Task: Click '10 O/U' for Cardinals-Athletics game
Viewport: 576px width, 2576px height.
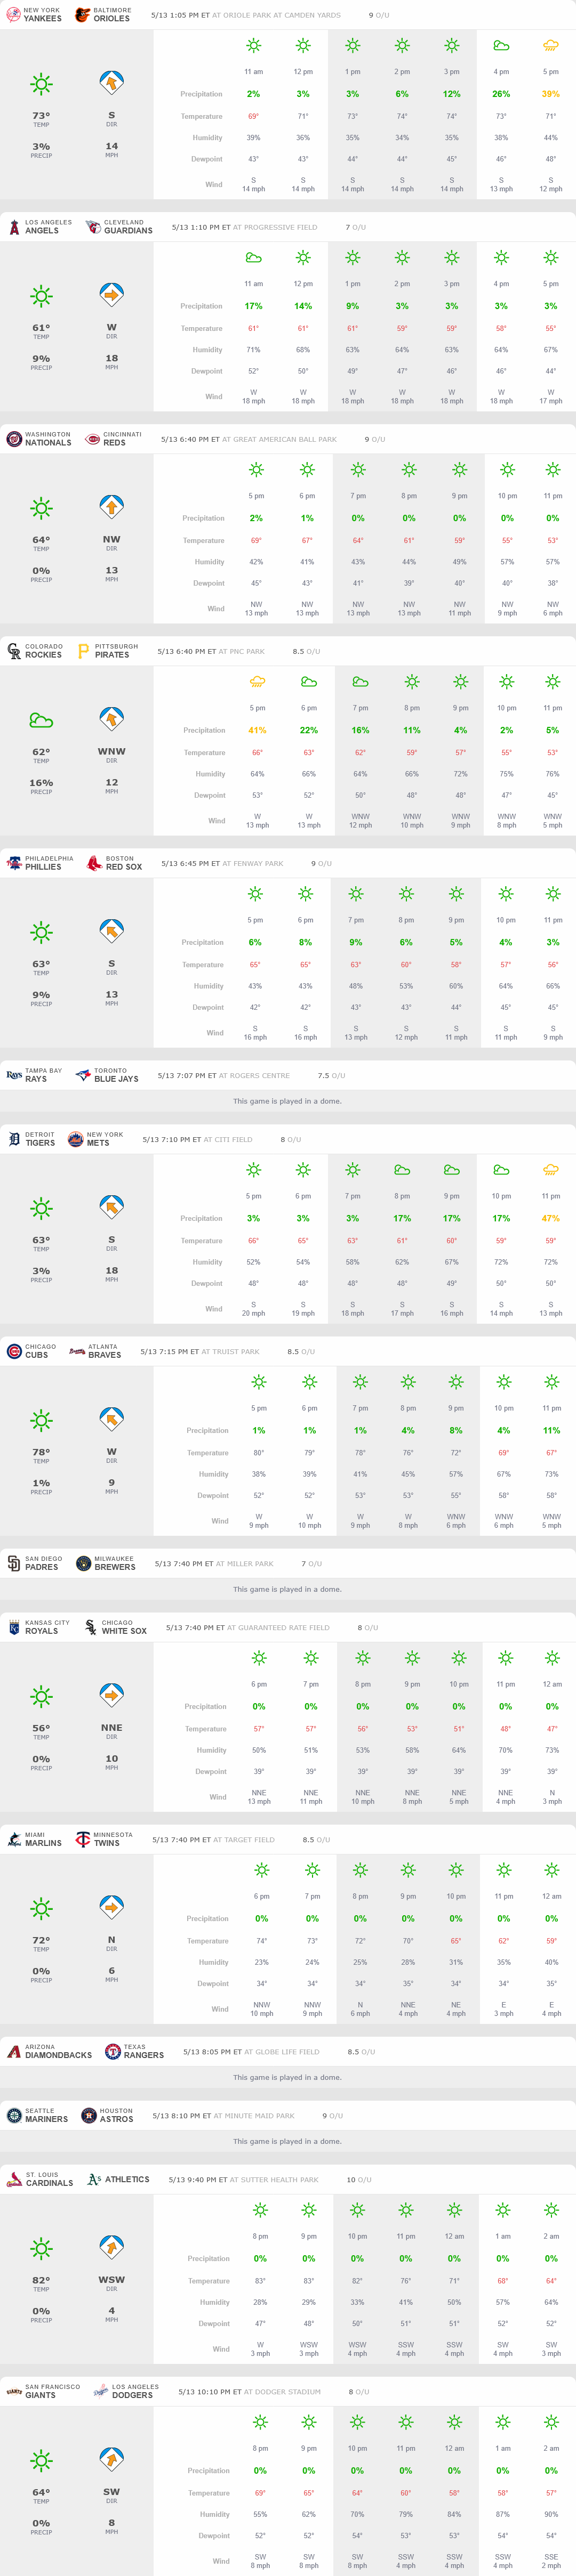Action: pyautogui.click(x=359, y=2180)
